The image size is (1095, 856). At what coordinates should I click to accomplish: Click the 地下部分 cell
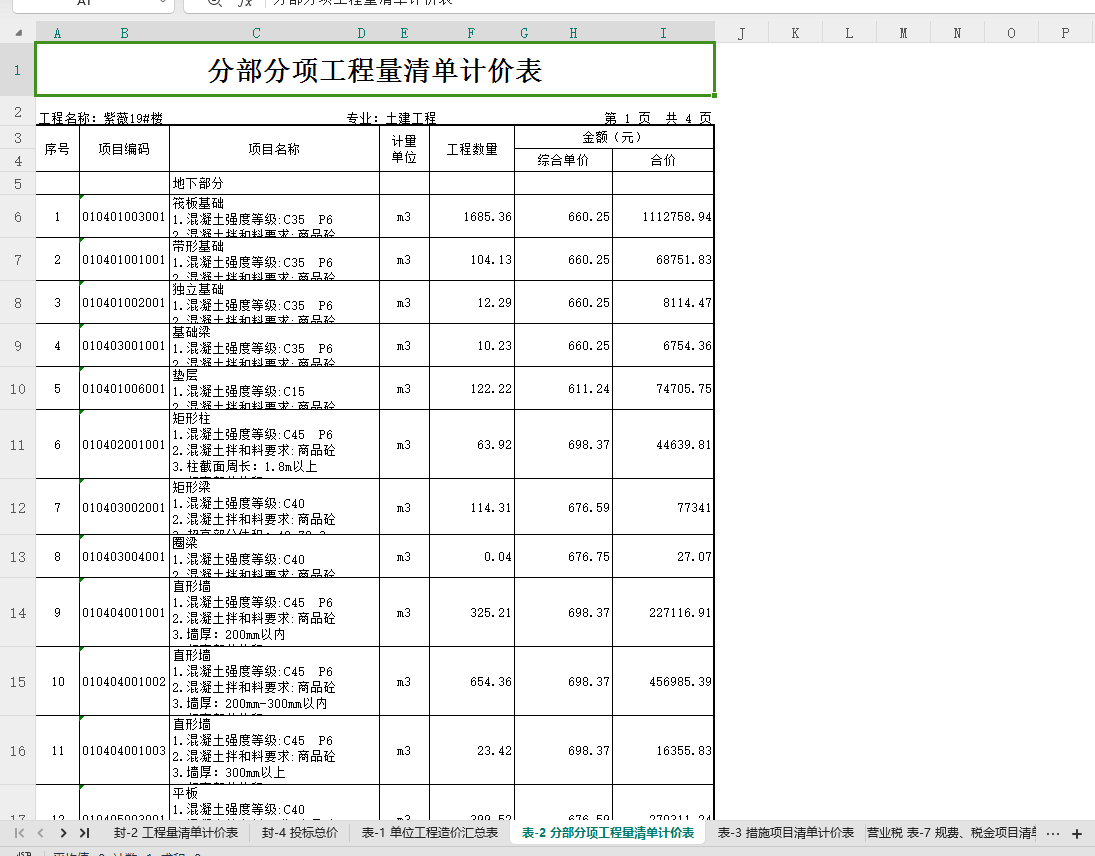pyautogui.click(x=274, y=183)
